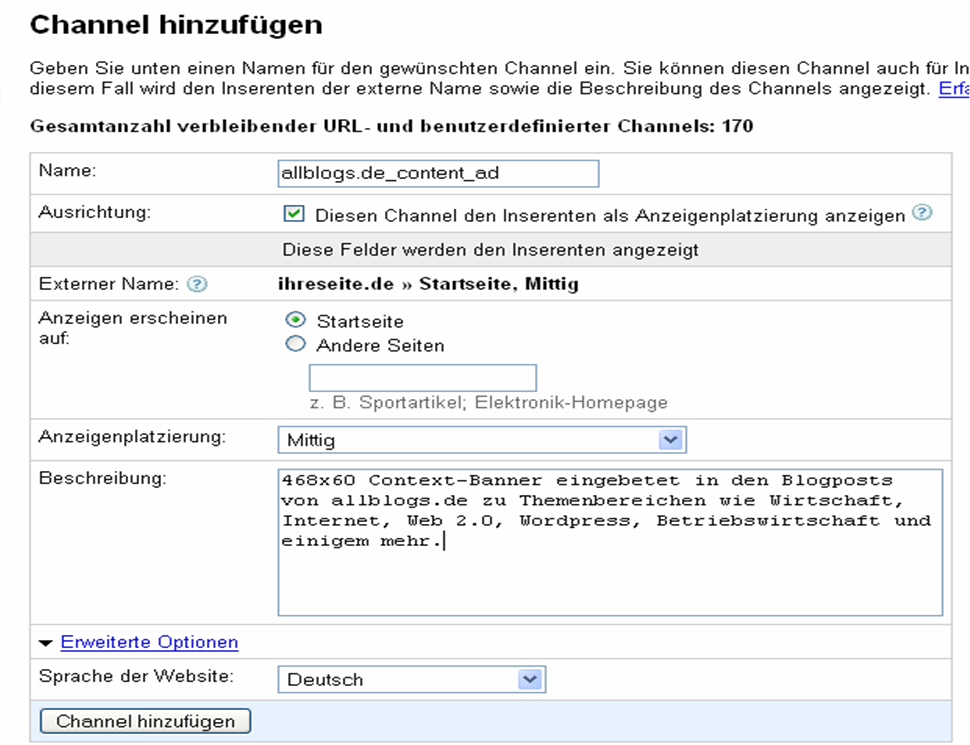Click the 'Anzeigen erscheinen auf:' label
This screenshot has height=745, width=970.
coord(133,328)
